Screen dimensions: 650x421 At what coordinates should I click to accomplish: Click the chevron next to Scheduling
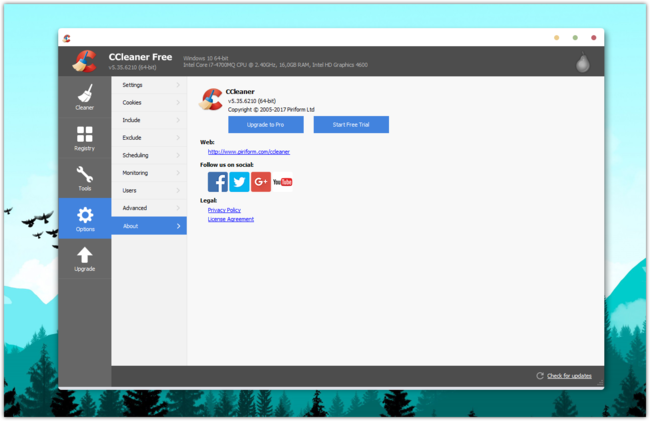coord(178,155)
